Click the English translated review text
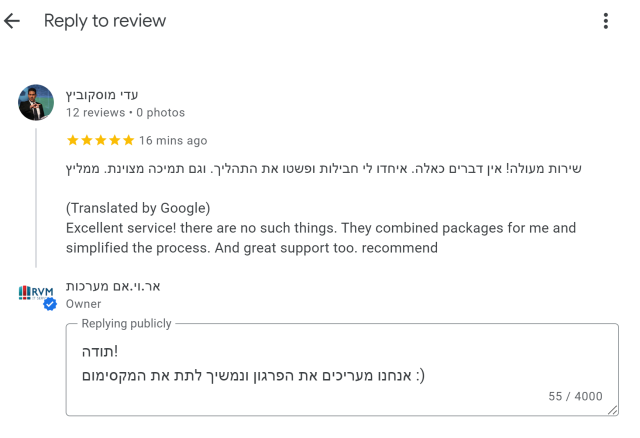Image resolution: width=640 pixels, height=438 pixels. point(321,238)
